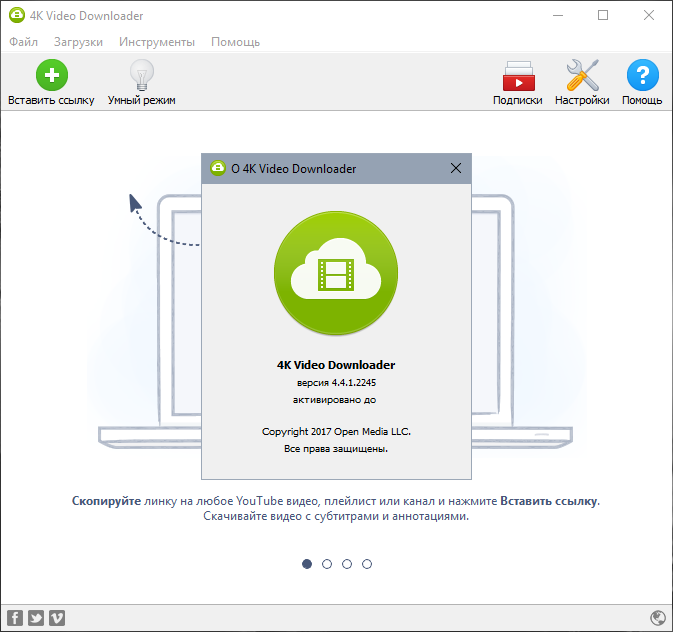Click 'Copyright 2017 Open Media LLC.' text

(336, 431)
